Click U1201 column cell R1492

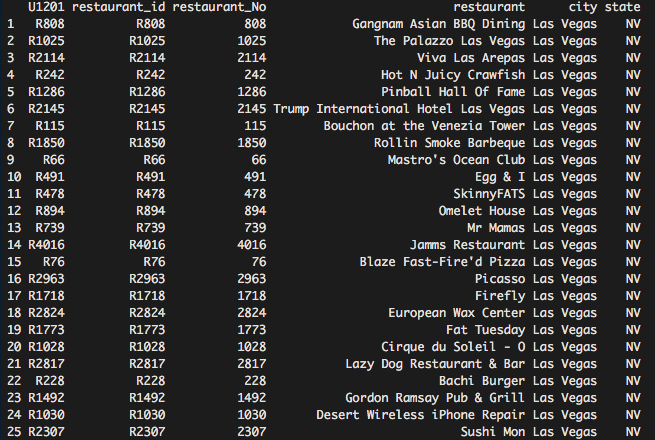click(x=46, y=398)
